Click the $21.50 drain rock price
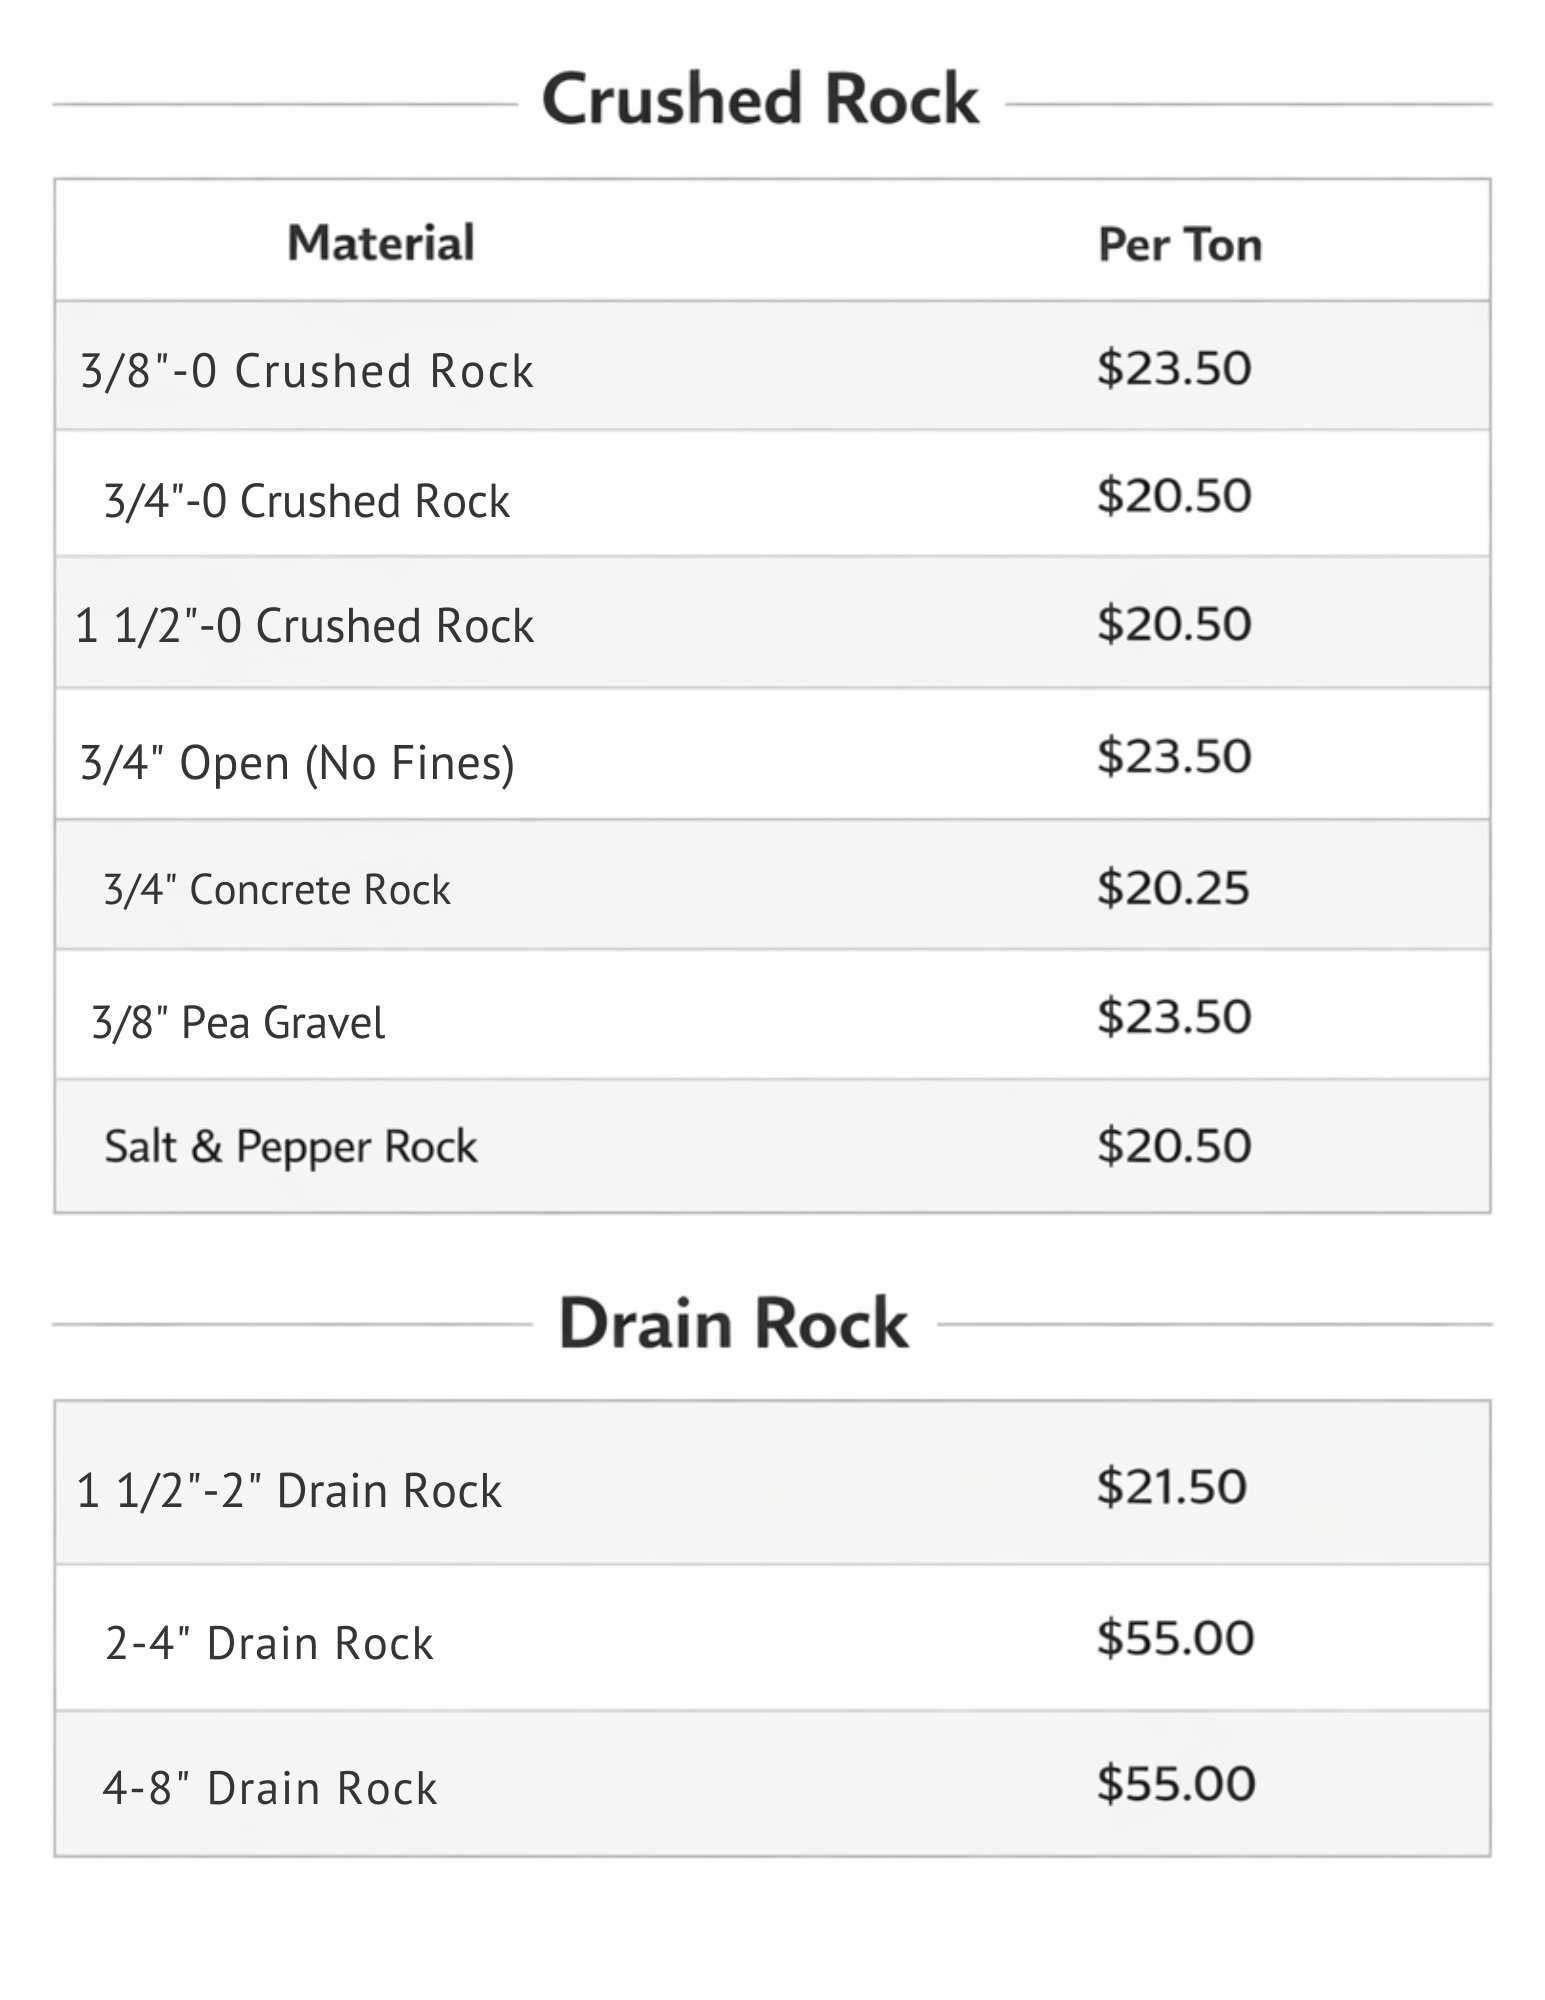 [1172, 1486]
